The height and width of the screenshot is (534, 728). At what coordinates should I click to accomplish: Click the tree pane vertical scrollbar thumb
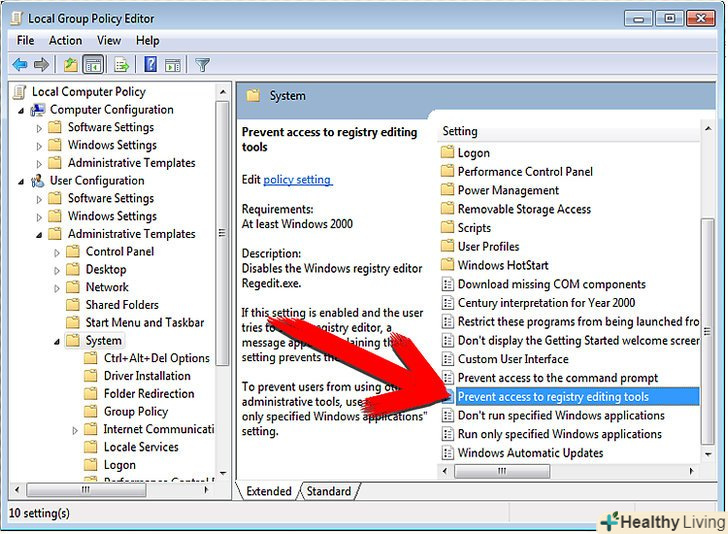(x=222, y=234)
